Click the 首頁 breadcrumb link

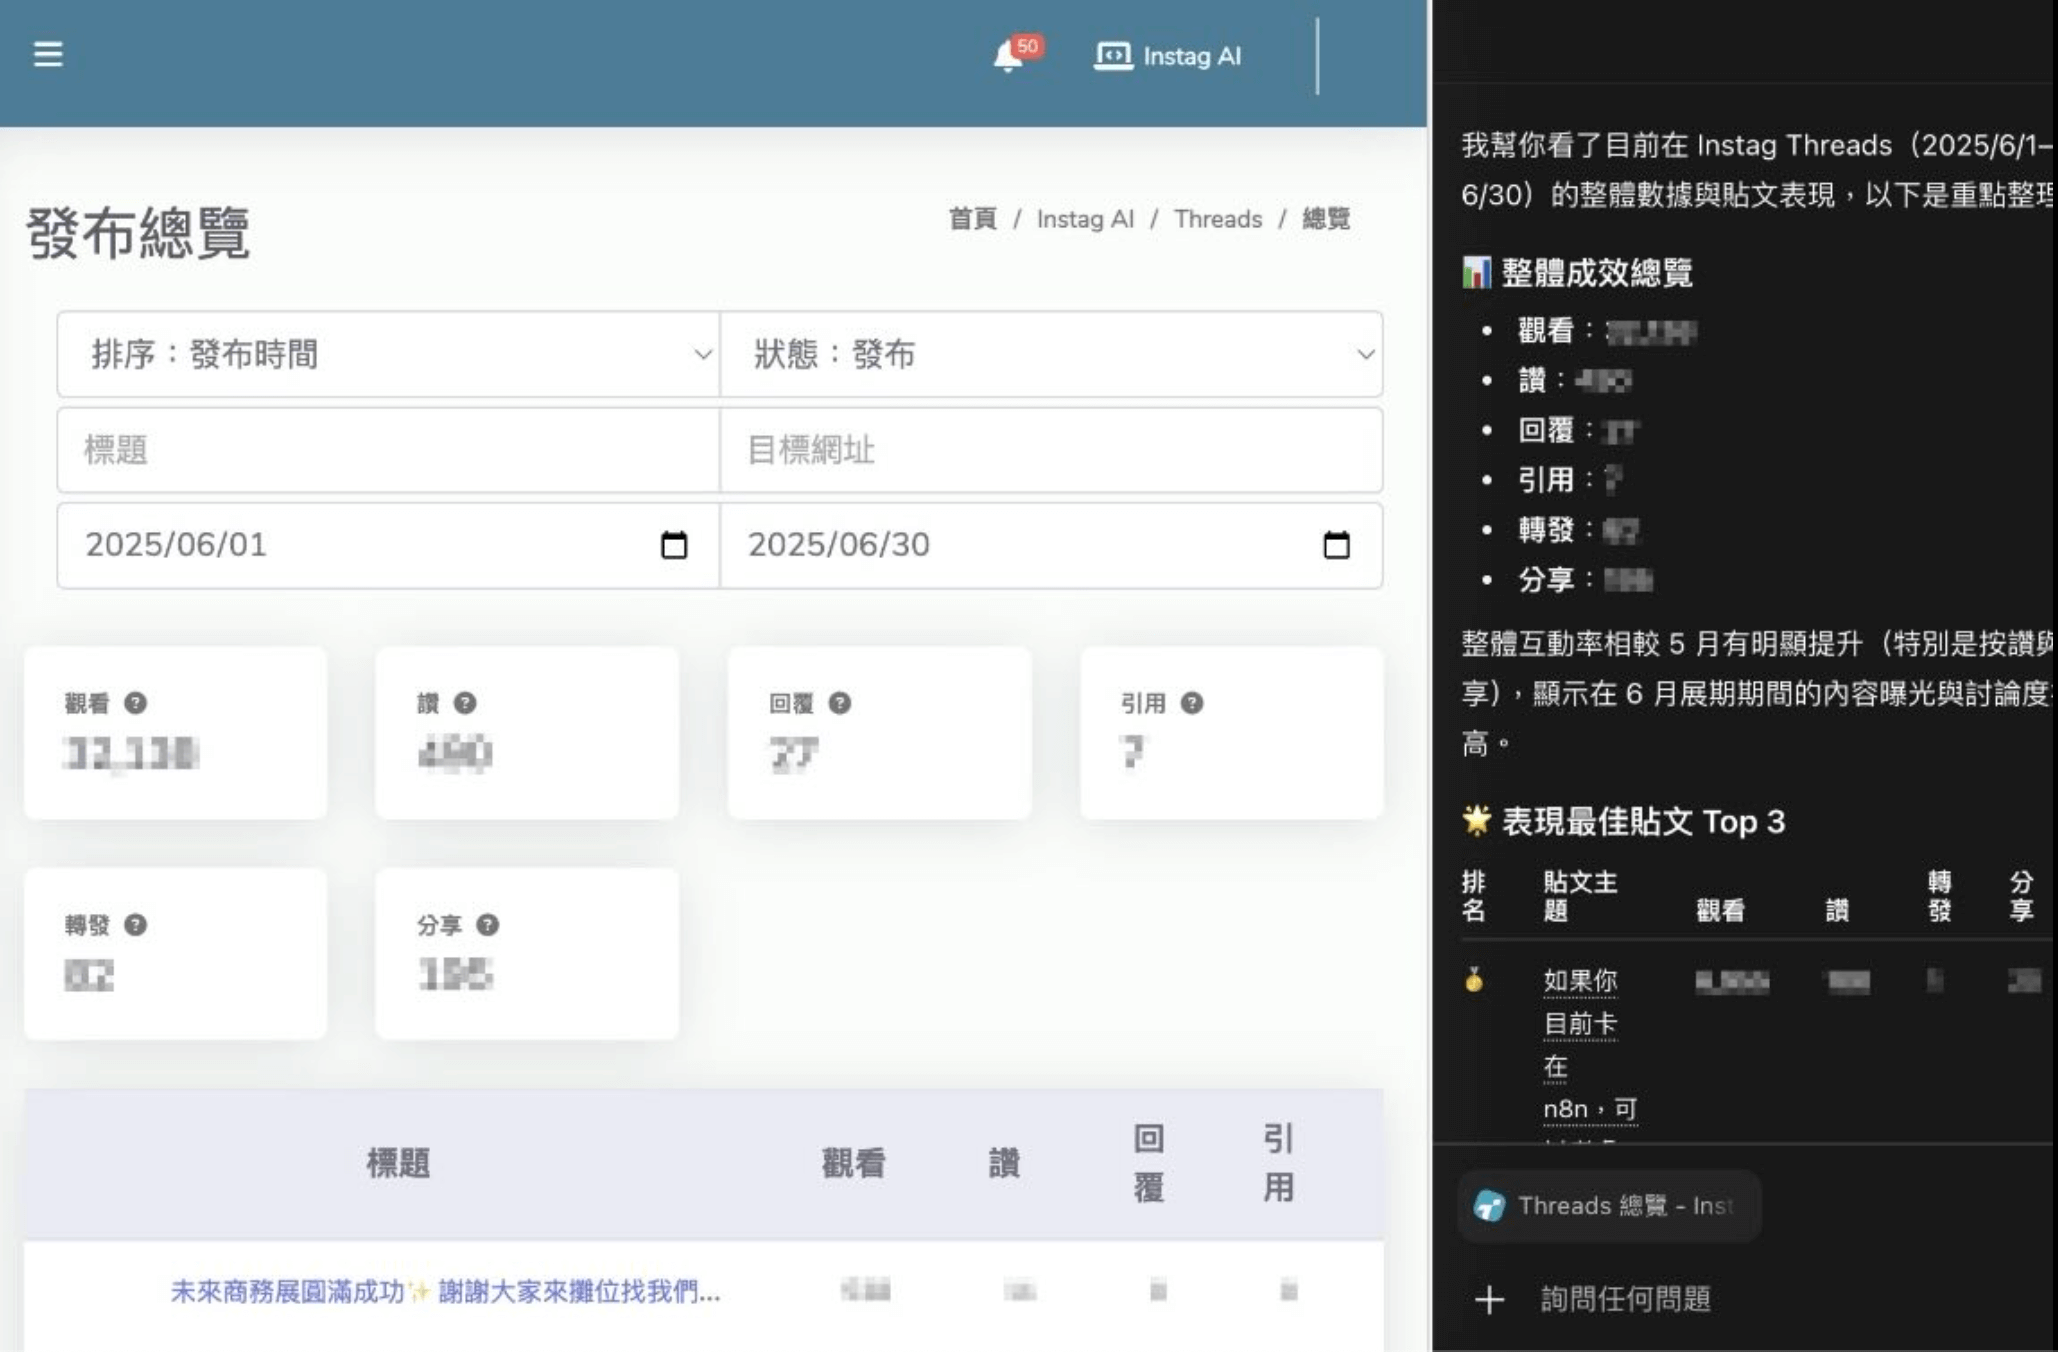(972, 219)
